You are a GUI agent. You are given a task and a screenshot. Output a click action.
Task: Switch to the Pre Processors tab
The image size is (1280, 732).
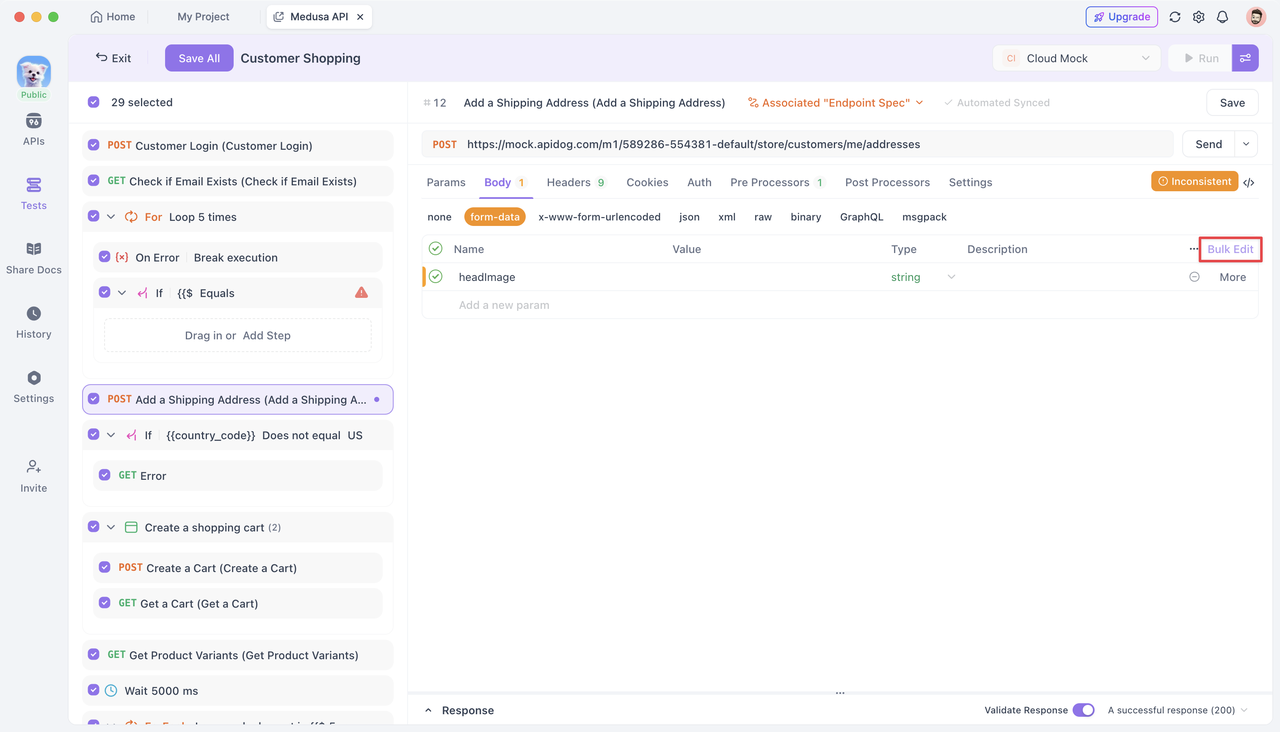777,182
